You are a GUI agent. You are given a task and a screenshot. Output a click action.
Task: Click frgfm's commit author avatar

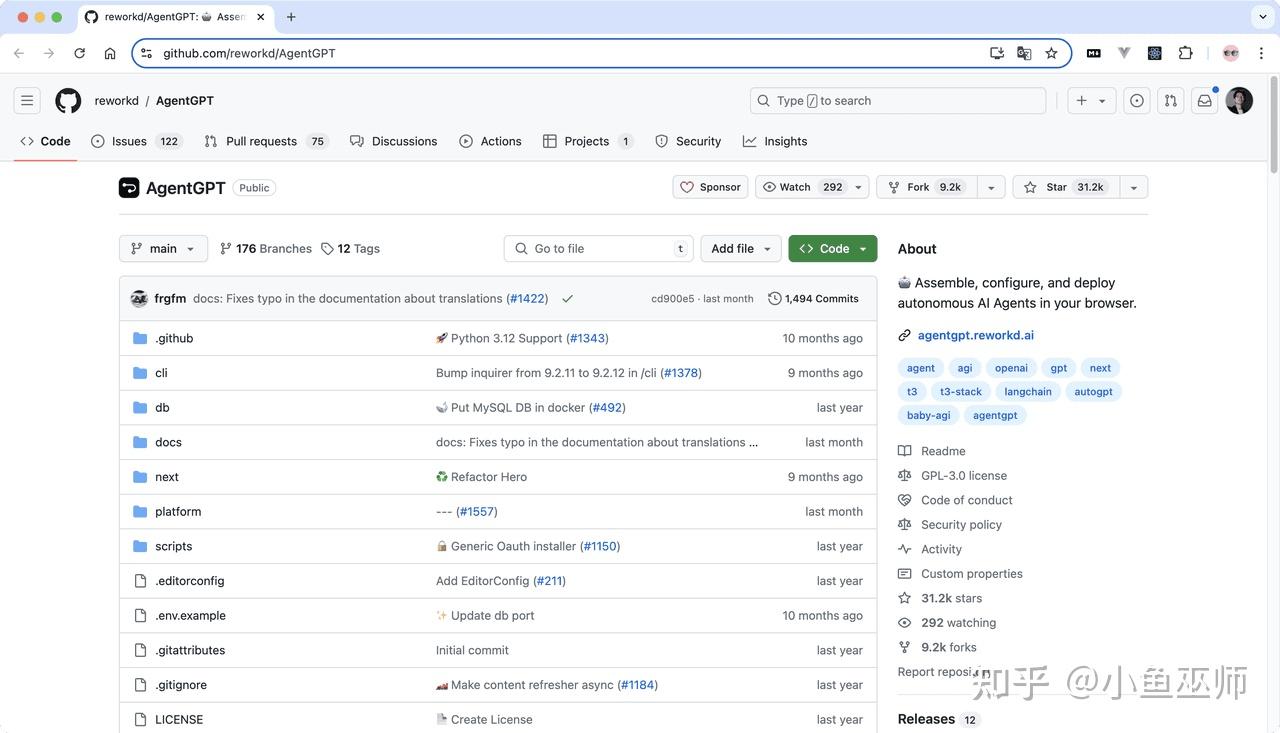(139, 299)
